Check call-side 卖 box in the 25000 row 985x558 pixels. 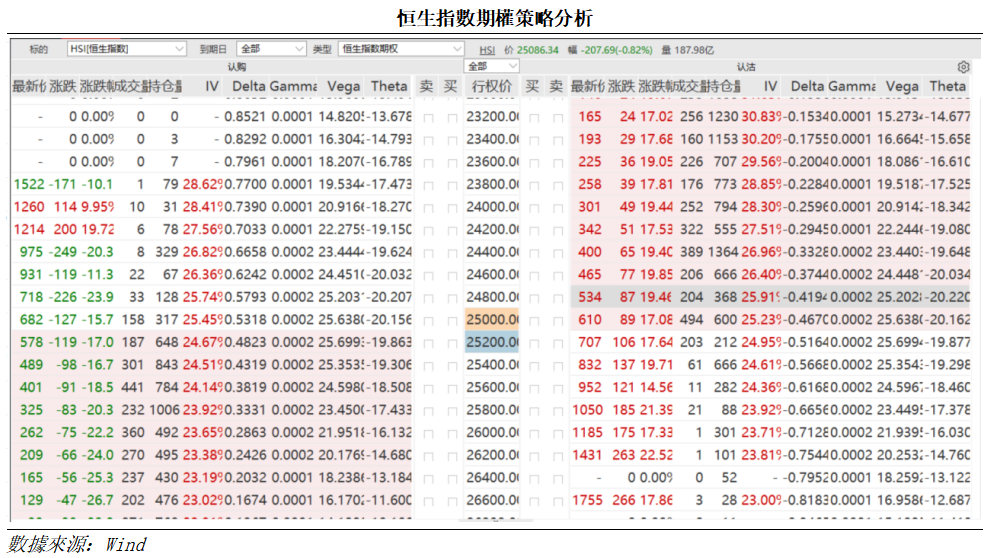tap(428, 321)
